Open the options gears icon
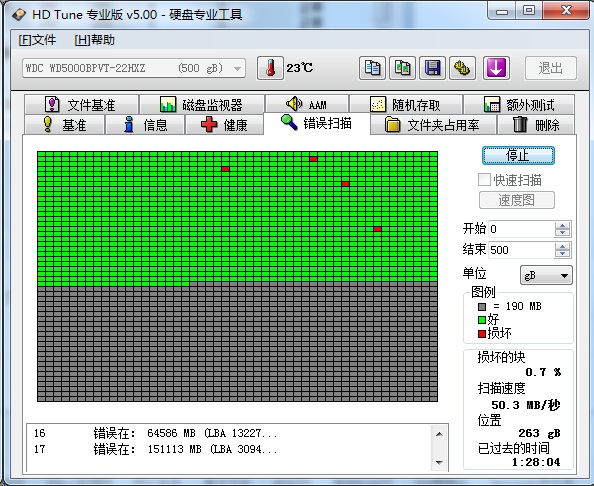This screenshot has height=486, width=594. point(462,68)
